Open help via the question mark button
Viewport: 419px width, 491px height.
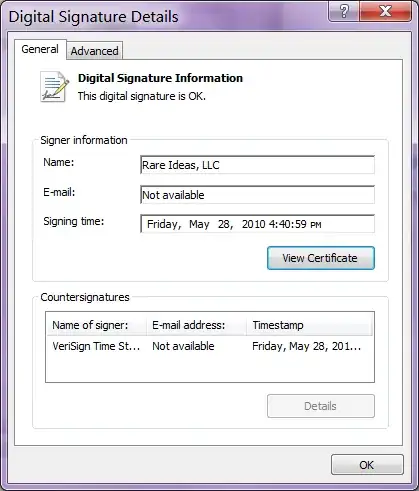pyautogui.click(x=344, y=11)
